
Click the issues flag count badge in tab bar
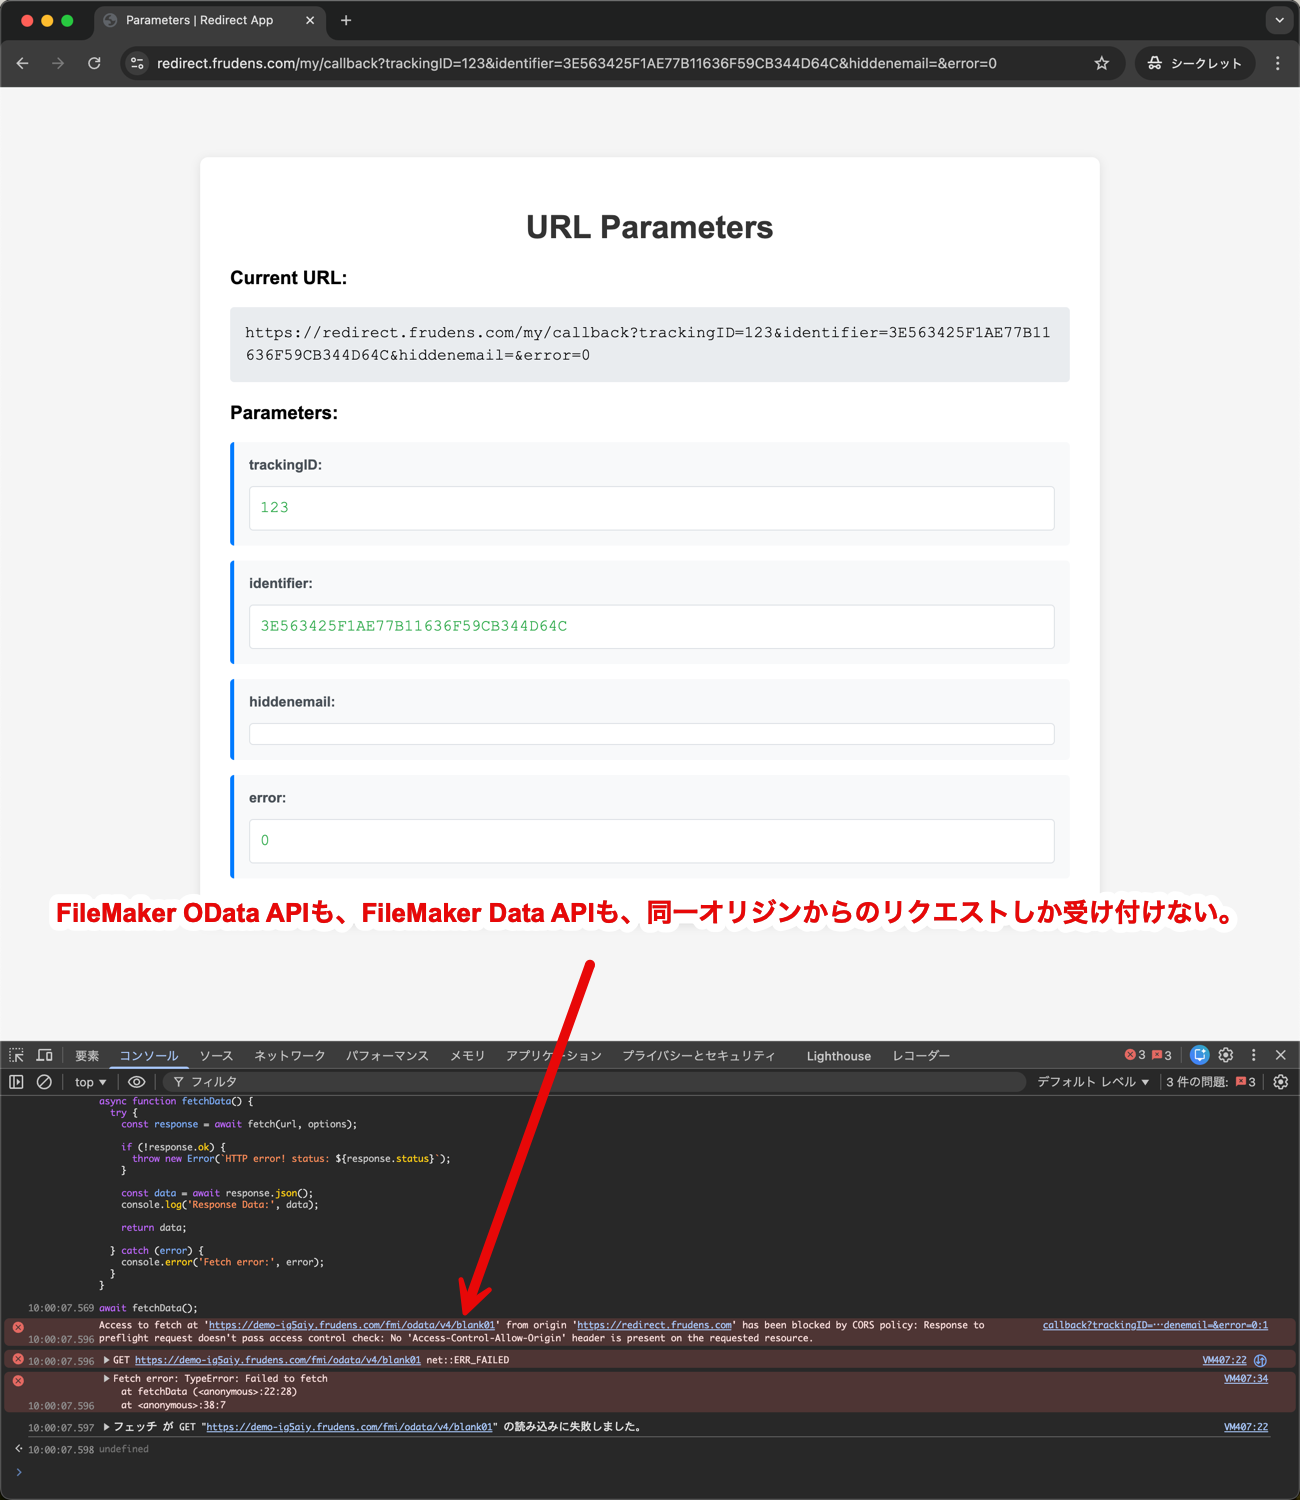tap(1162, 1055)
